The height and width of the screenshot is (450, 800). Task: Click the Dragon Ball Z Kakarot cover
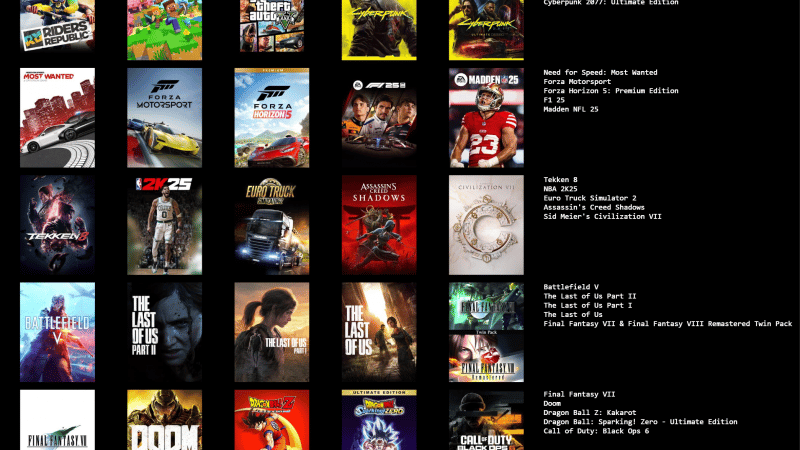(x=271, y=420)
